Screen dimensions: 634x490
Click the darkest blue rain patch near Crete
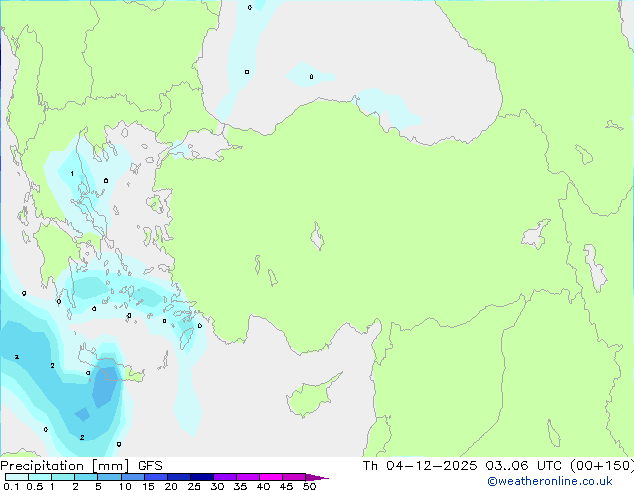pos(104,386)
